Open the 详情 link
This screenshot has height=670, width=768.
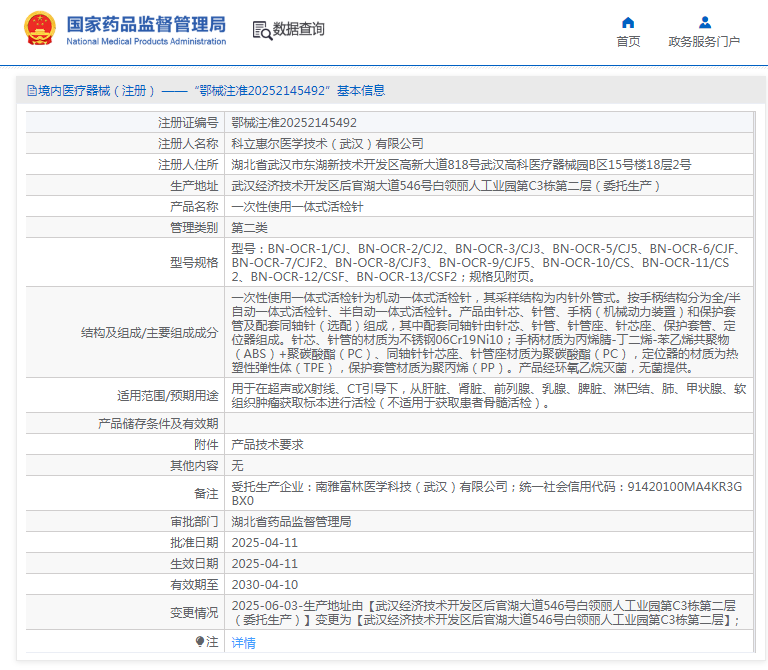pos(244,642)
